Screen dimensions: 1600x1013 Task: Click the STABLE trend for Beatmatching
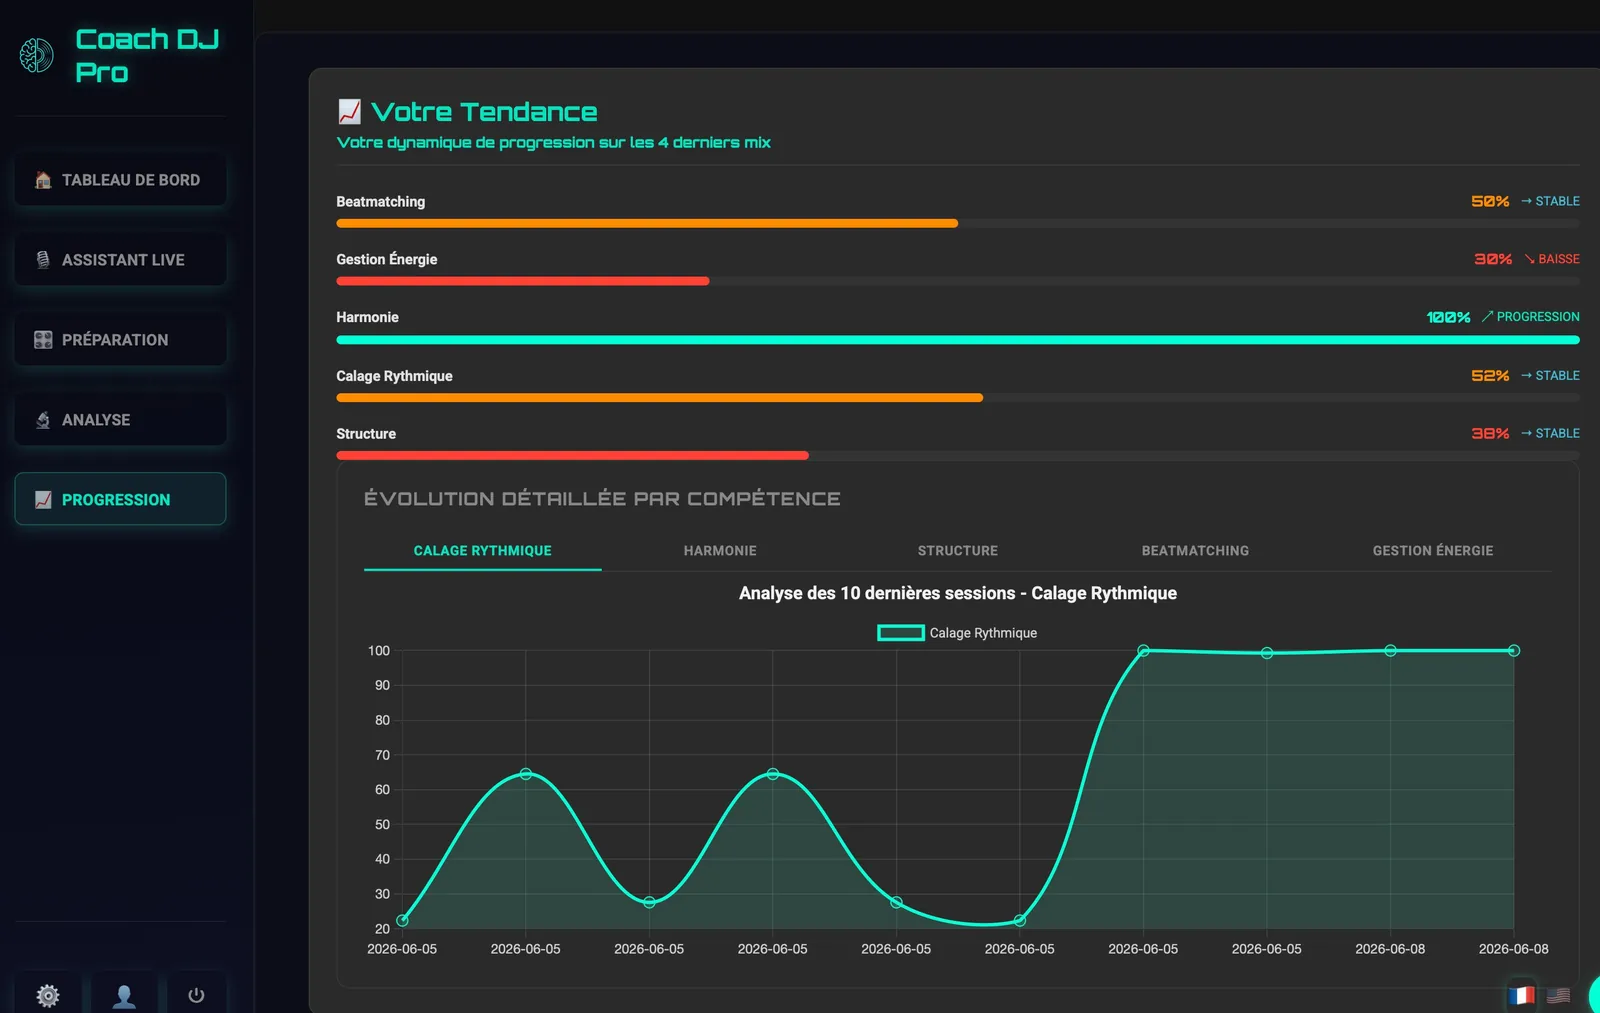pyautogui.click(x=1550, y=201)
